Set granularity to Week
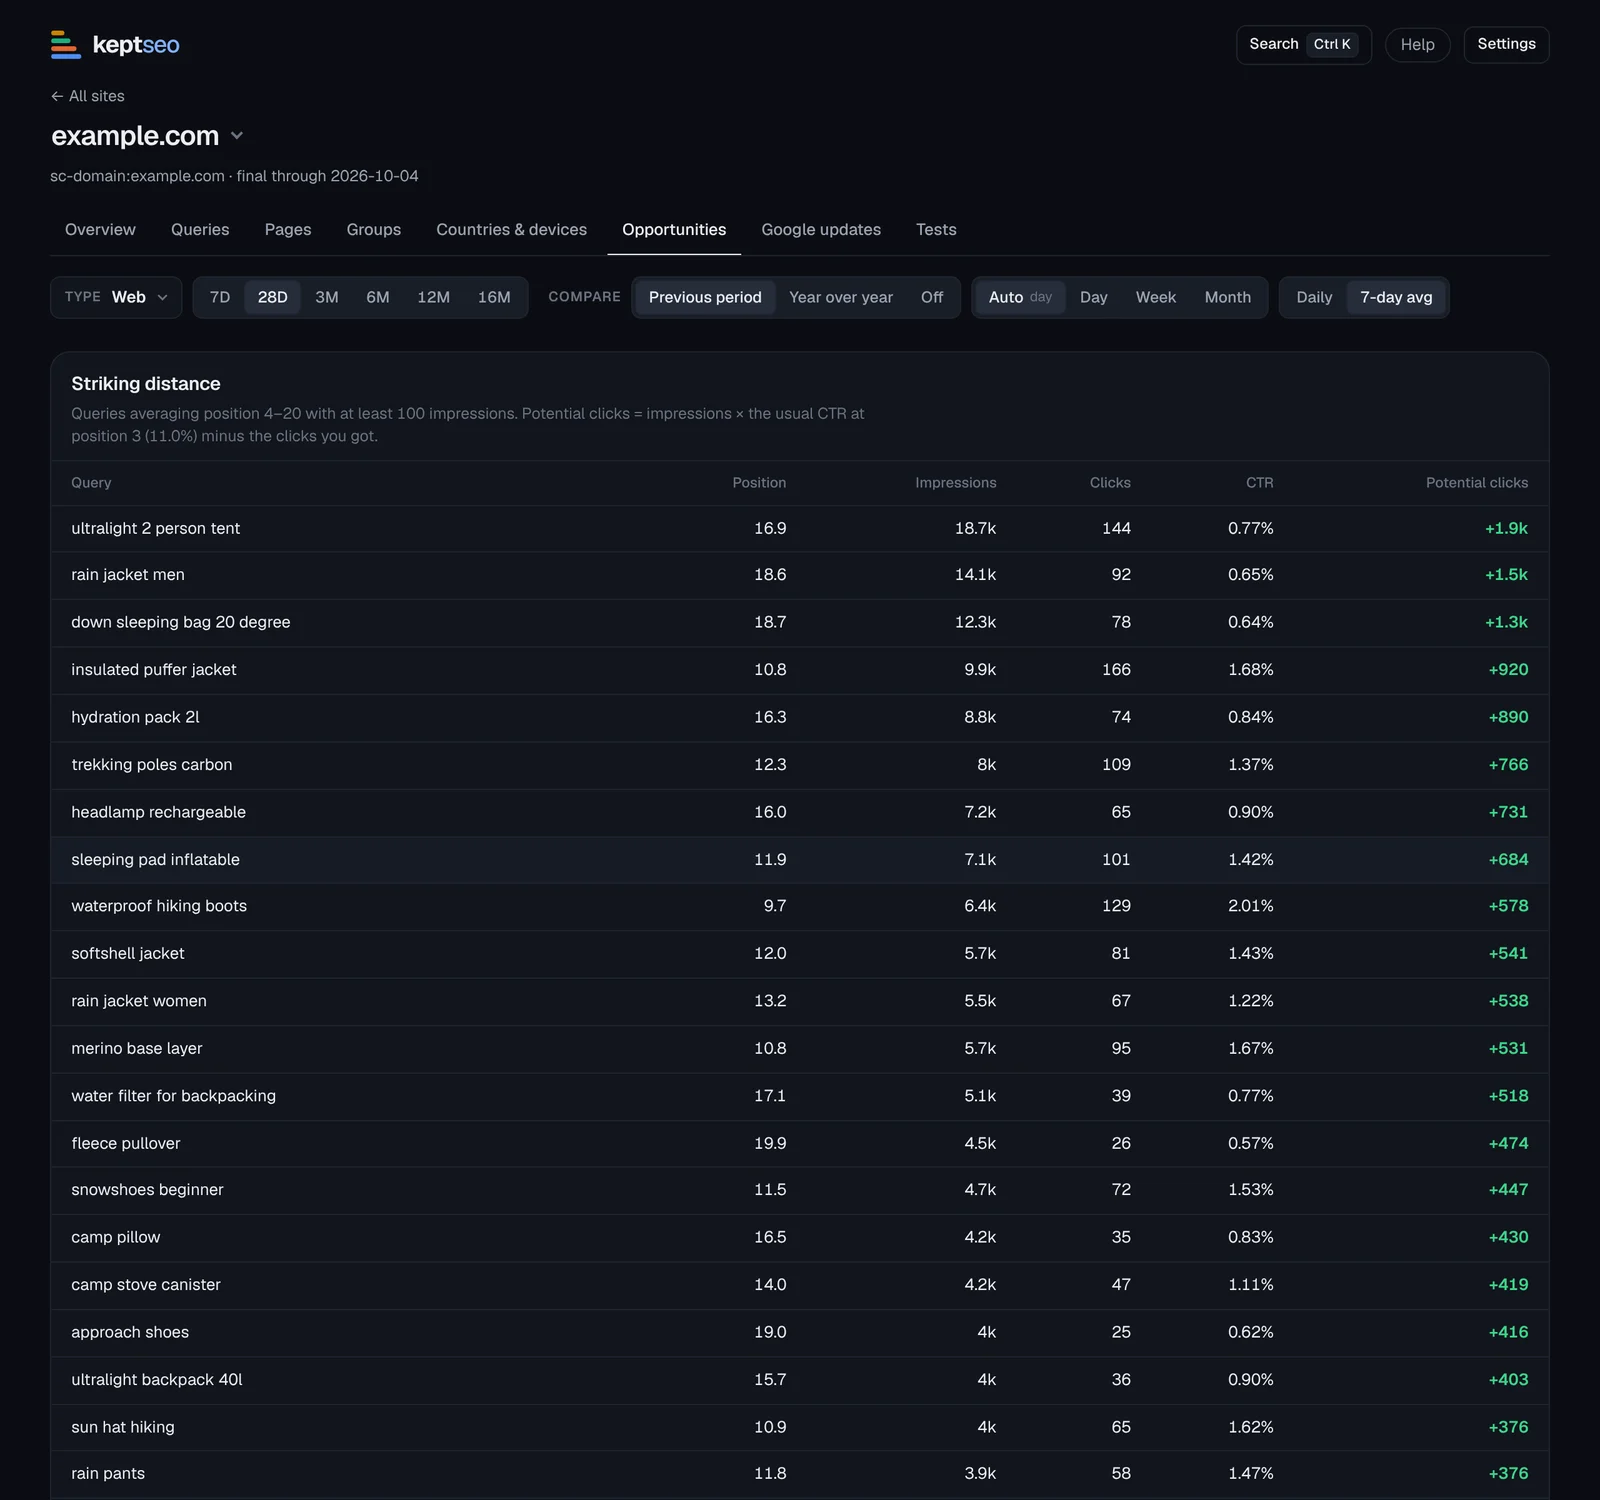Screen dimensions: 1600x1500 pyautogui.click(x=1156, y=298)
